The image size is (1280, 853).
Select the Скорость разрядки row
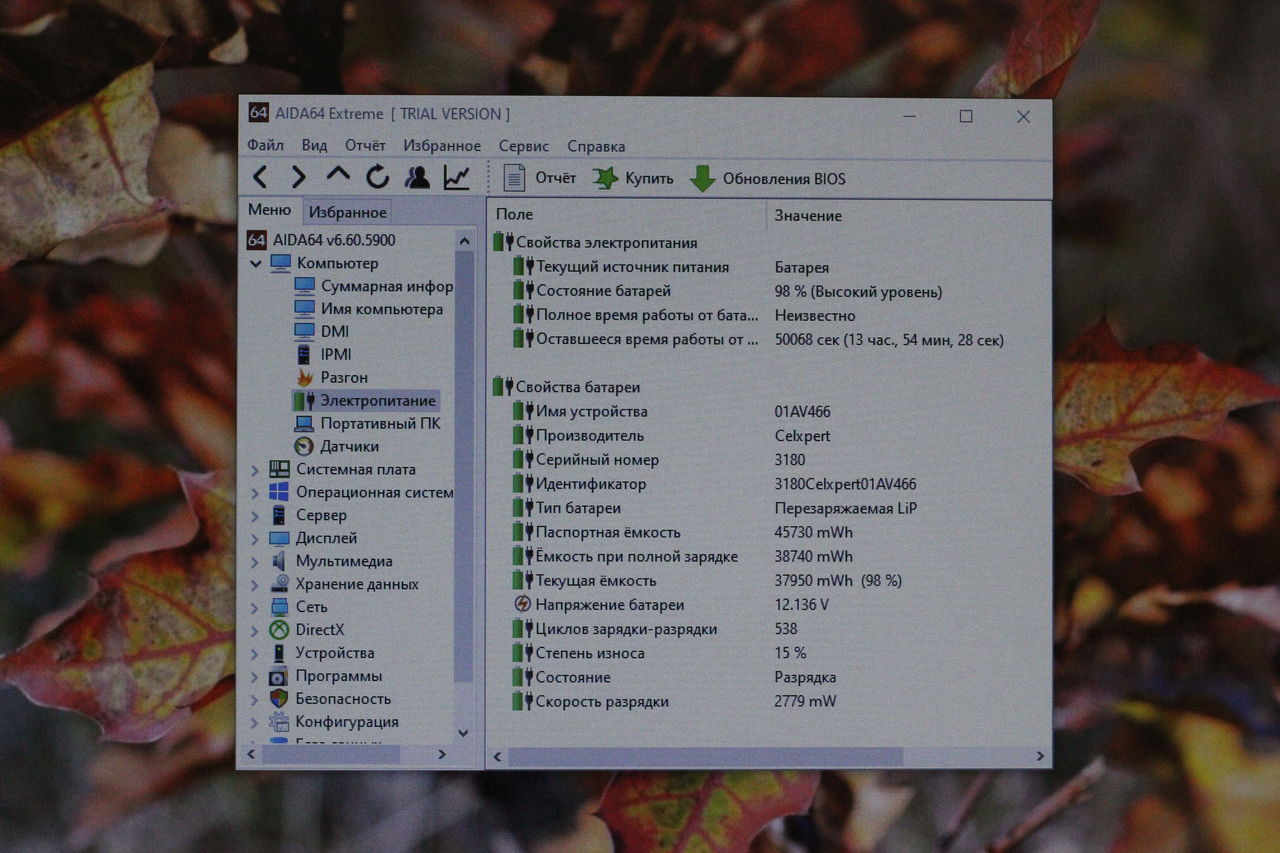click(769, 701)
